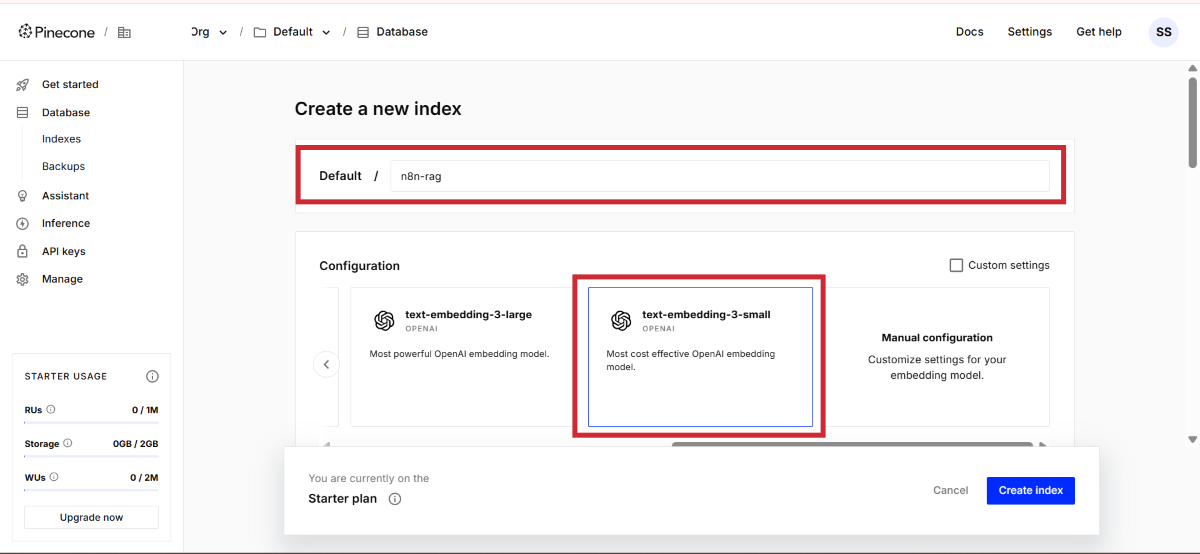Click the Get started rocket icon
Viewport: 1200px width, 554px height.
pyautogui.click(x=22, y=85)
